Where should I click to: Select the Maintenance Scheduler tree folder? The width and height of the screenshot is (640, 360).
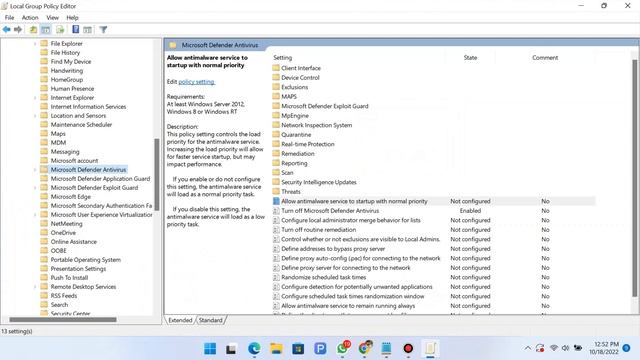tap(81, 124)
